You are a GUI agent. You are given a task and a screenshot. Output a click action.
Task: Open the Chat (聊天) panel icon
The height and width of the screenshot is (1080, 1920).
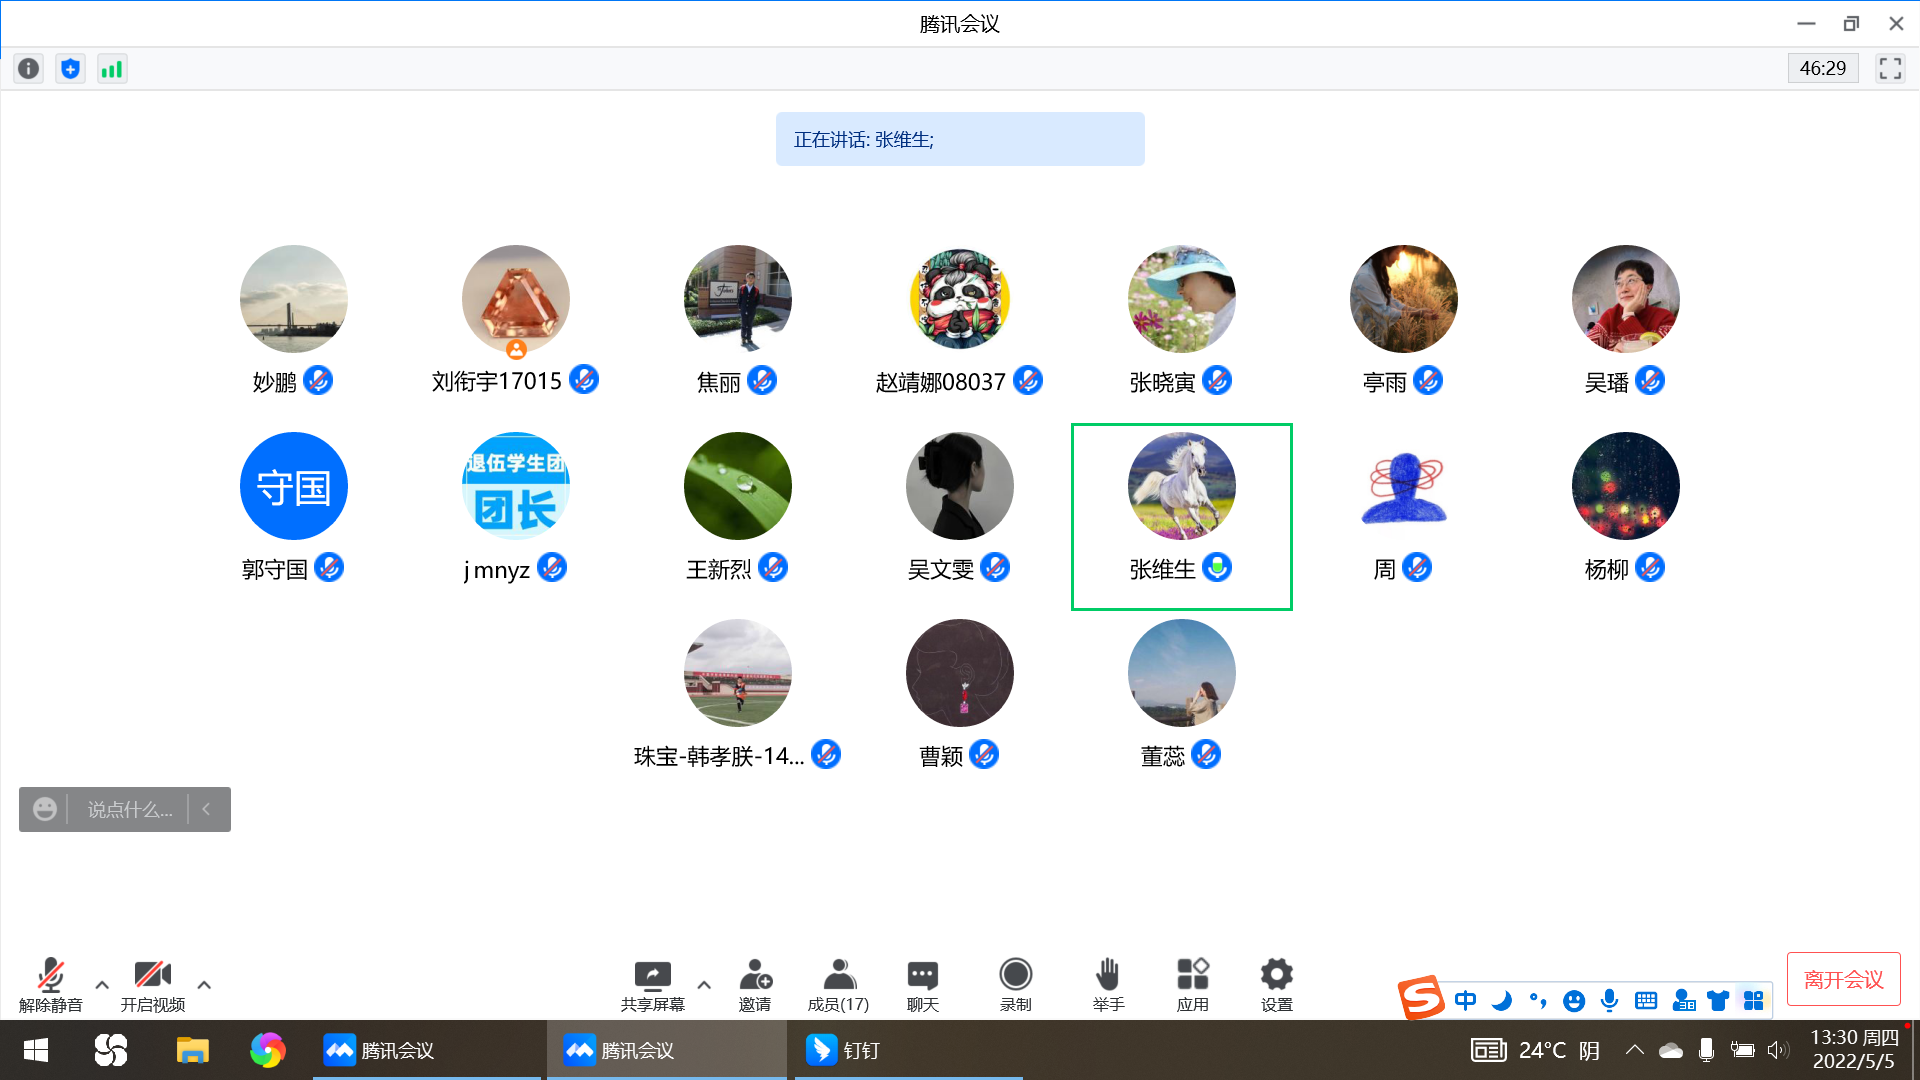922,984
